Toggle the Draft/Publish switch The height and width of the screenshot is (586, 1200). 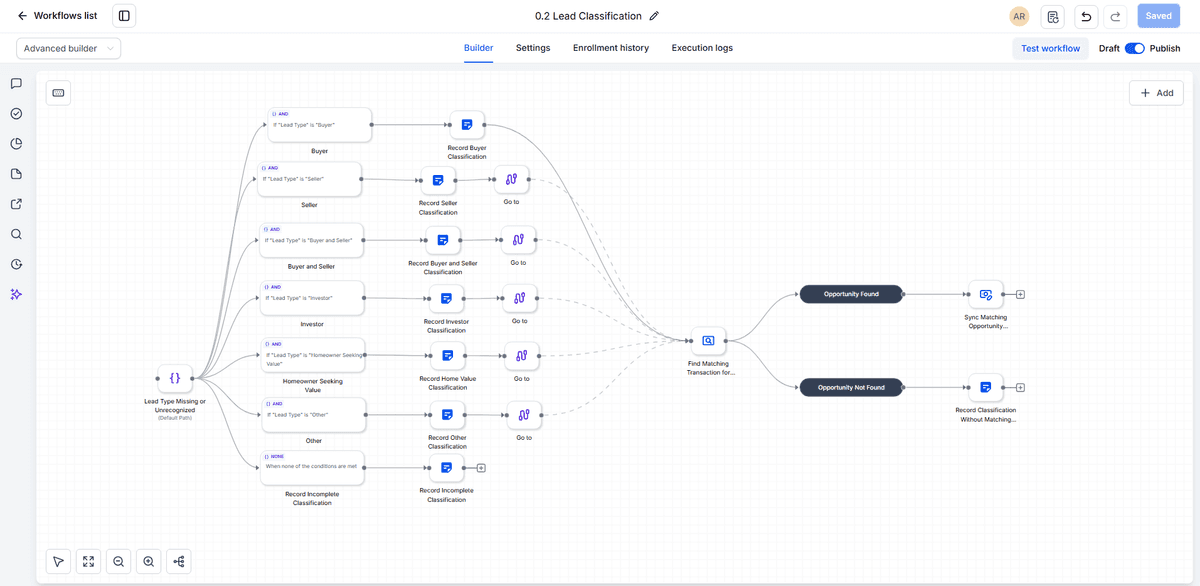click(x=1134, y=48)
